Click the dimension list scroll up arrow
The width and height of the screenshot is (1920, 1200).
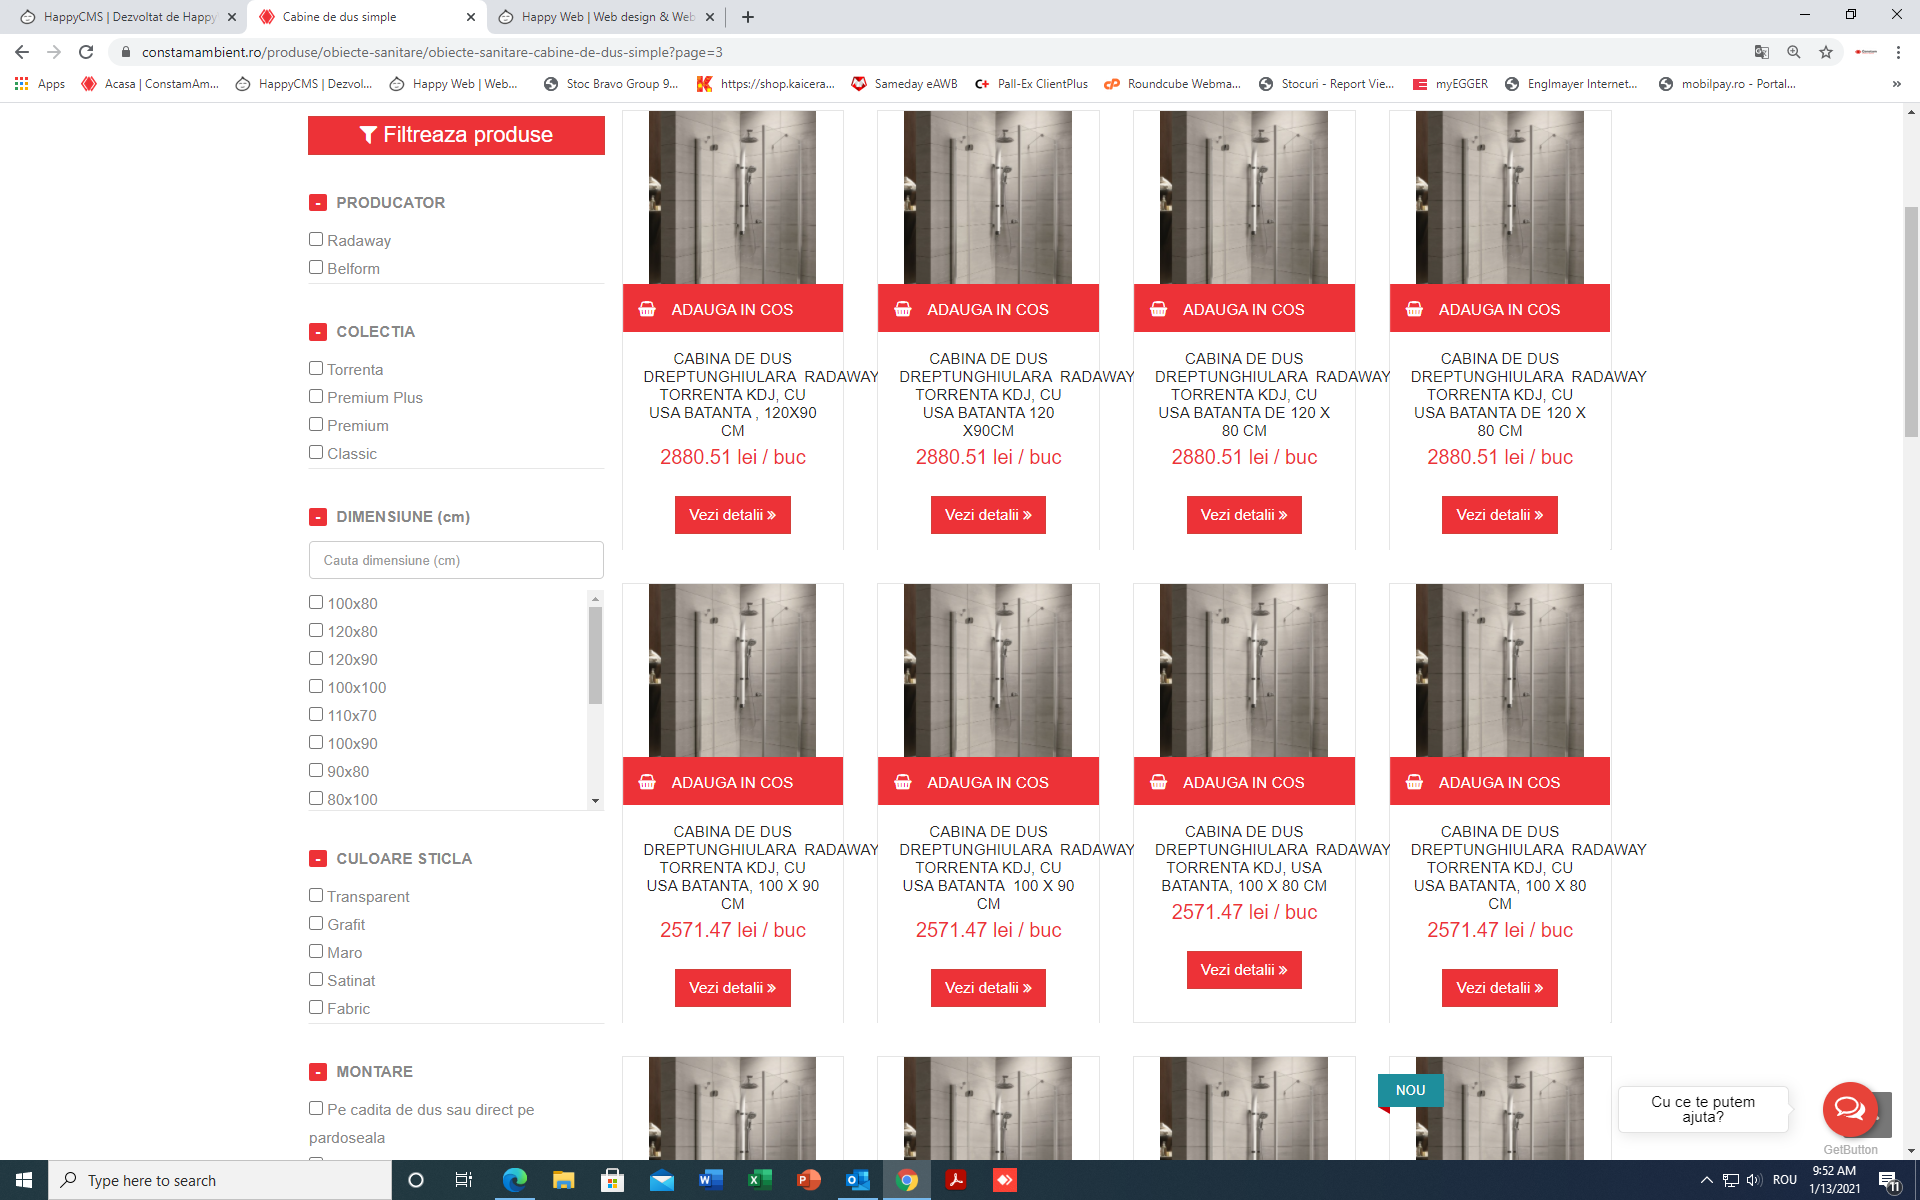(595, 598)
